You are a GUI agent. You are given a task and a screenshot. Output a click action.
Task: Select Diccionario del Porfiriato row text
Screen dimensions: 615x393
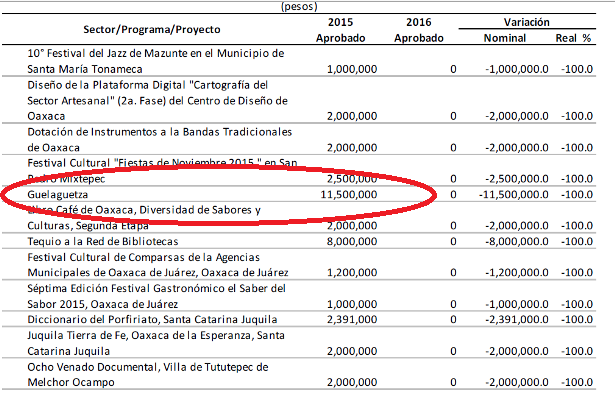[152, 320]
